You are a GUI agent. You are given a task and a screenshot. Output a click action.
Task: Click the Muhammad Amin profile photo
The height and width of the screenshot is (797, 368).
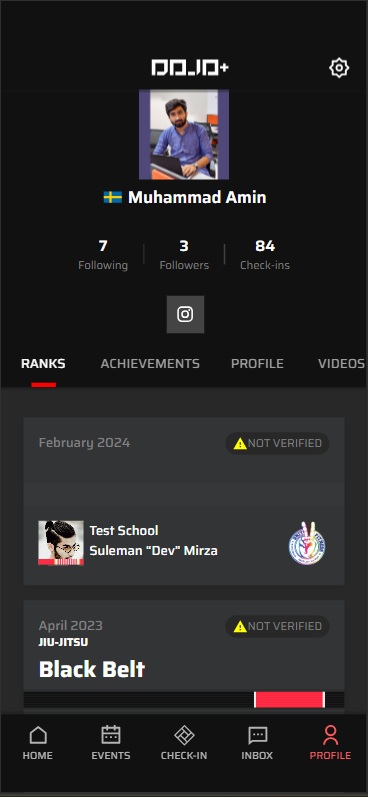[x=184, y=135]
